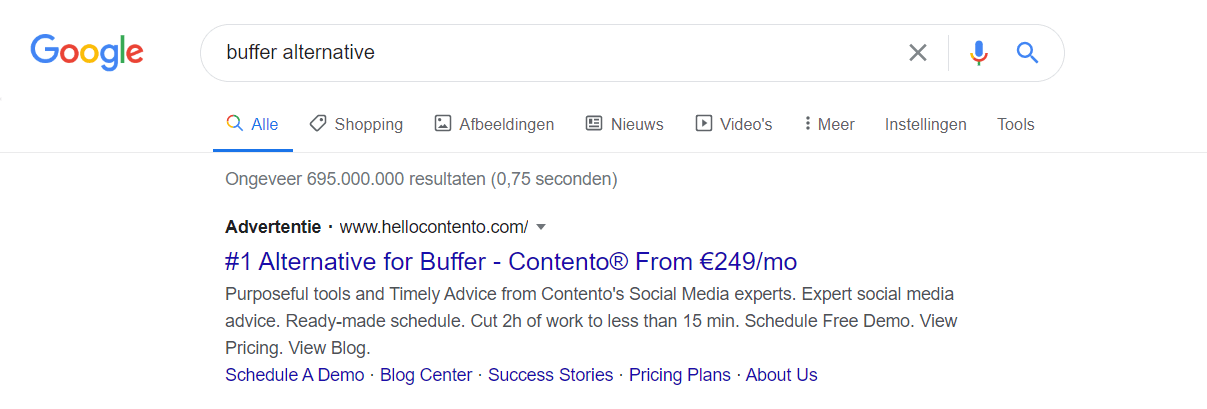Start voice search with microphone icon

979,52
